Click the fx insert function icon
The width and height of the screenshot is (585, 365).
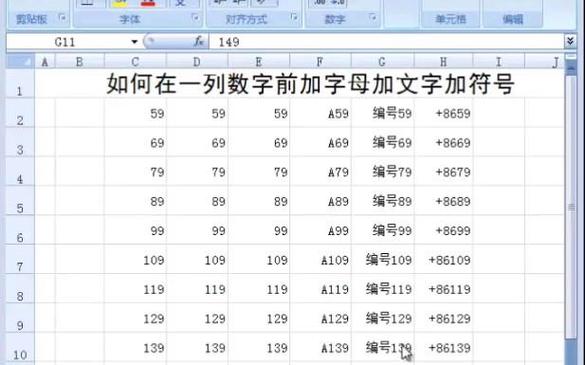tap(198, 41)
